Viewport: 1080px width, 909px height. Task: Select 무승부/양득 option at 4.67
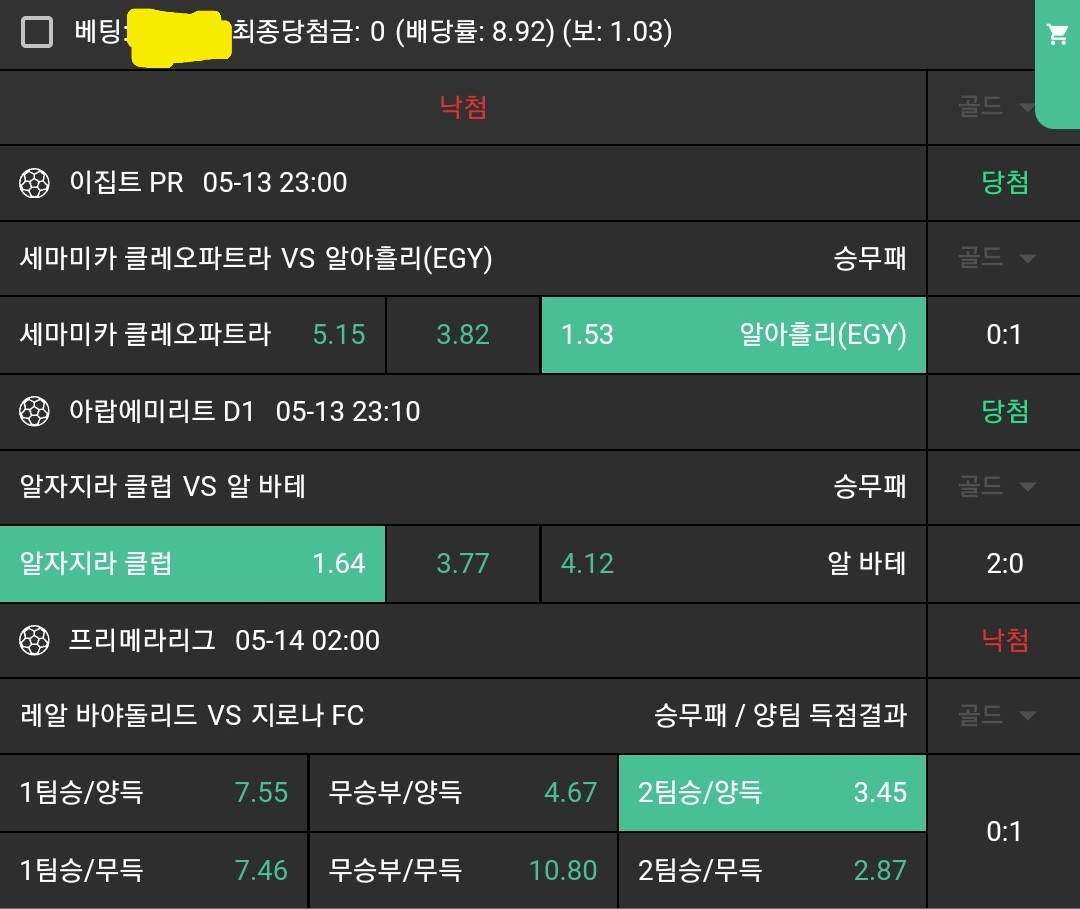pos(463,793)
